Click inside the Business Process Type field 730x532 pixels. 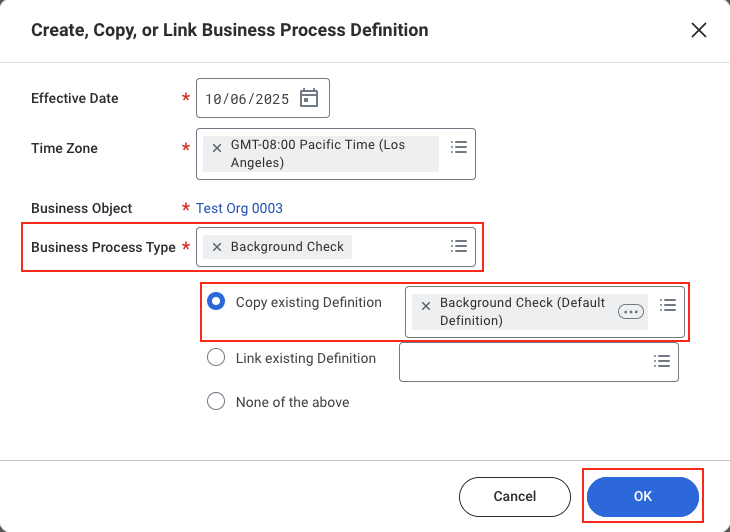click(x=336, y=247)
